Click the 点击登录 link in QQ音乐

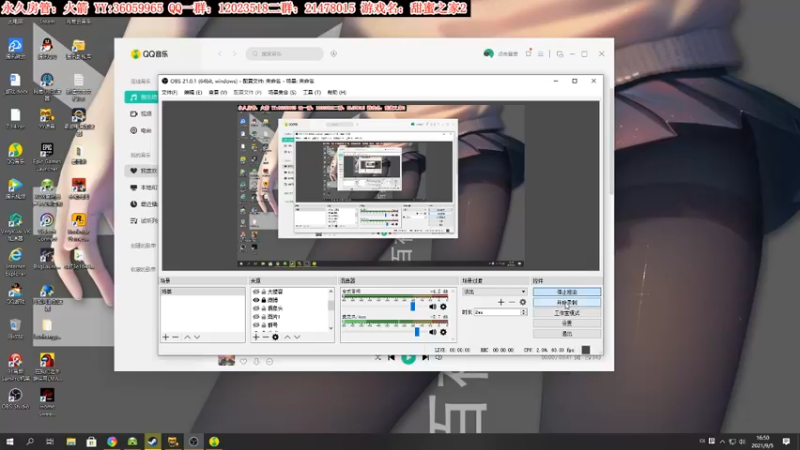[x=508, y=54]
